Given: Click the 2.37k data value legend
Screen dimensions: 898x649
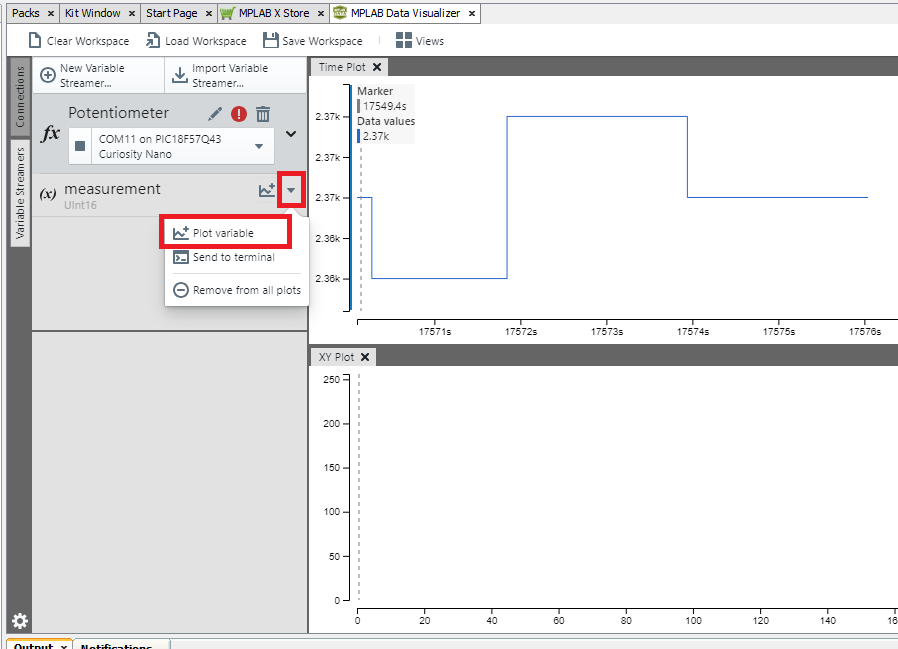Looking at the screenshot, I should click(376, 136).
